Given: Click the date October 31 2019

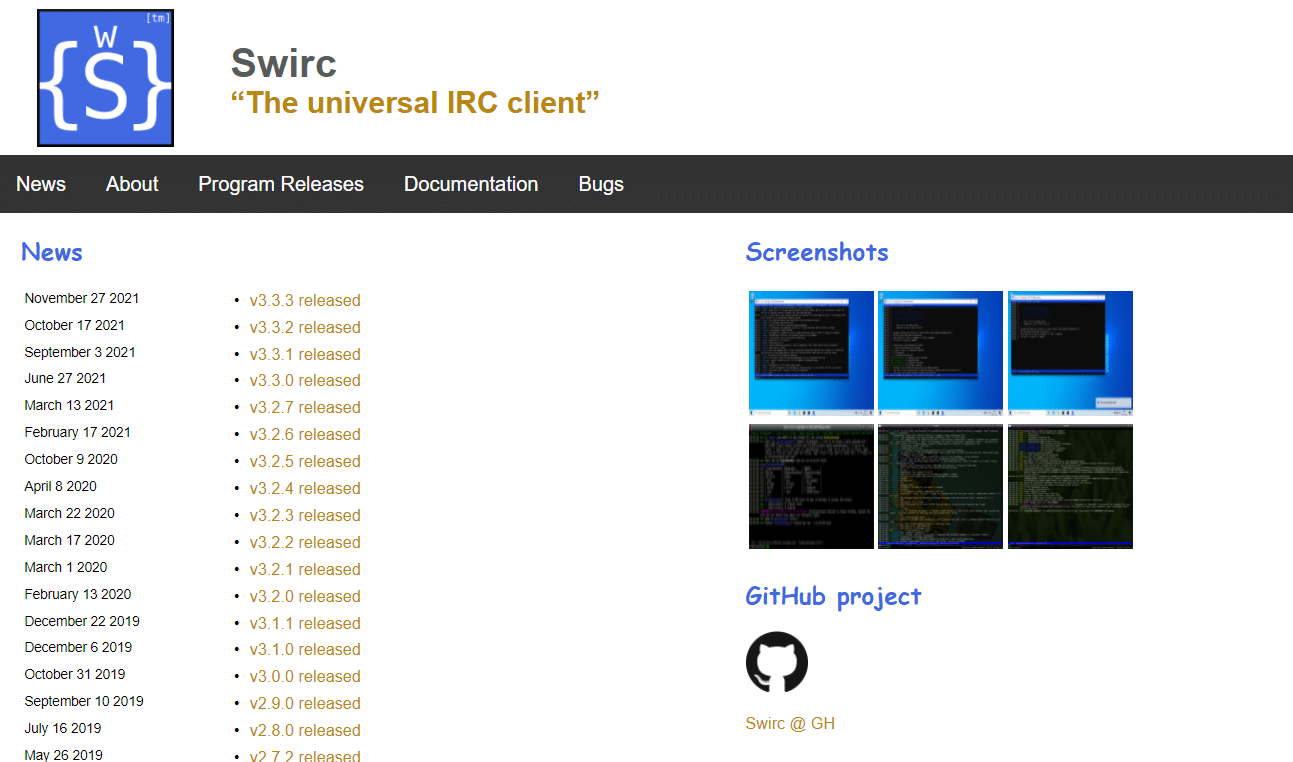Looking at the screenshot, I should pyautogui.click(x=75, y=674).
